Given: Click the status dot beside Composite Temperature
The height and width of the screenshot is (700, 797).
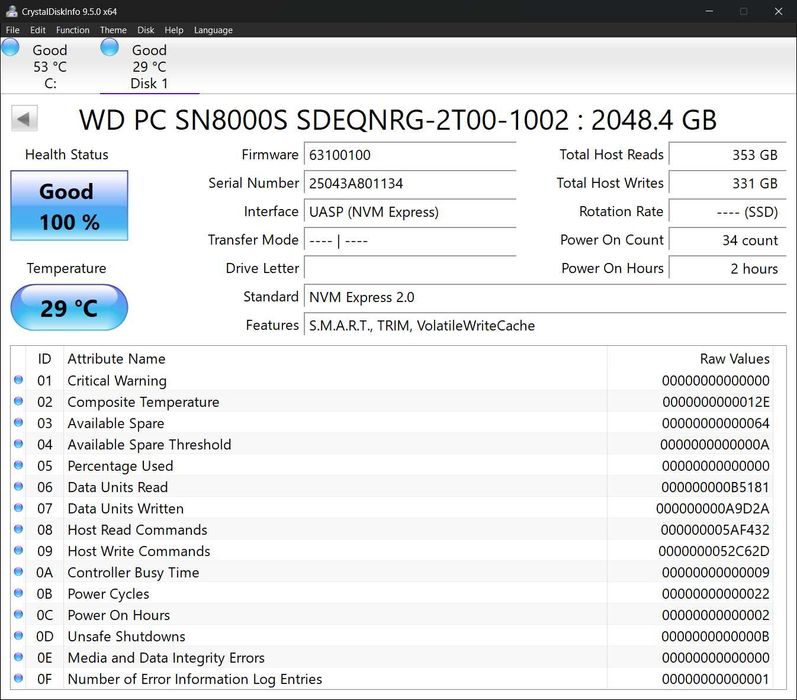Looking at the screenshot, I should [19, 401].
